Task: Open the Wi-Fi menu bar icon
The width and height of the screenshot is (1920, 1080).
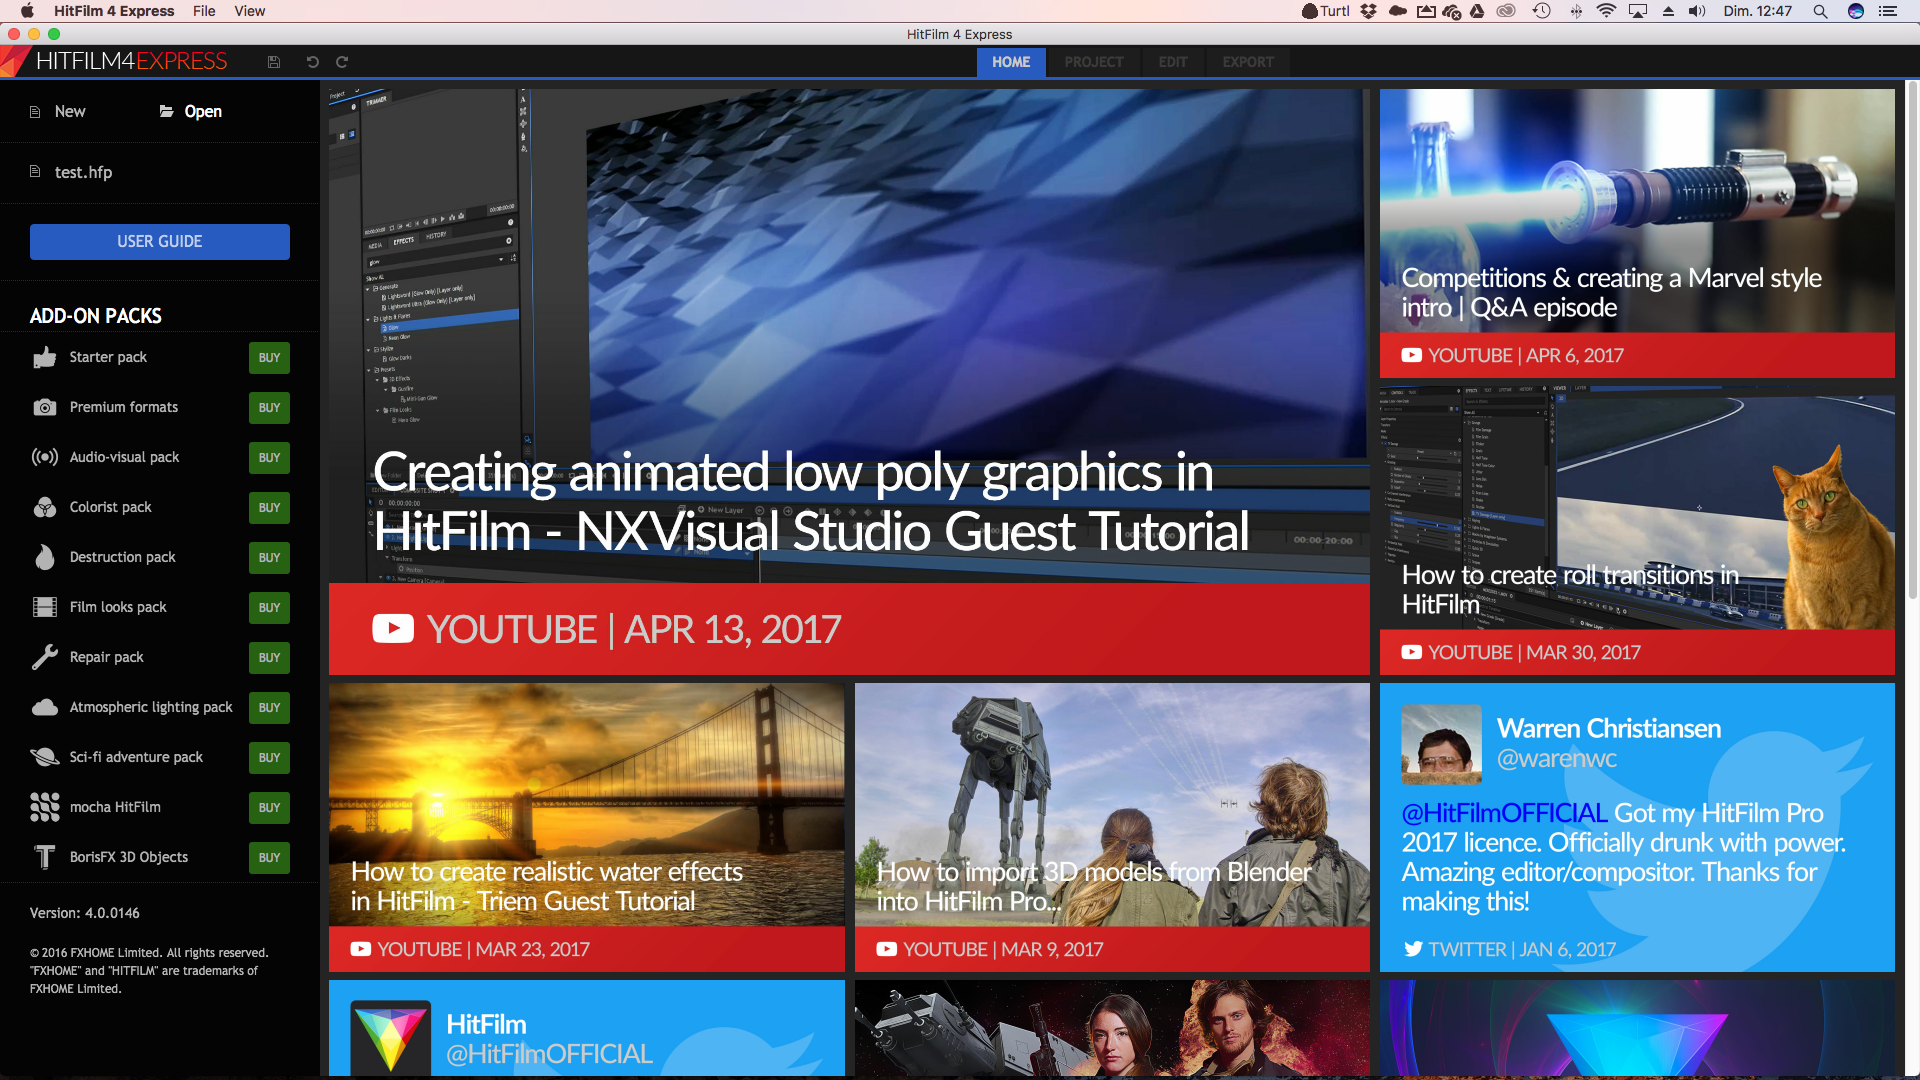Action: [x=1606, y=11]
